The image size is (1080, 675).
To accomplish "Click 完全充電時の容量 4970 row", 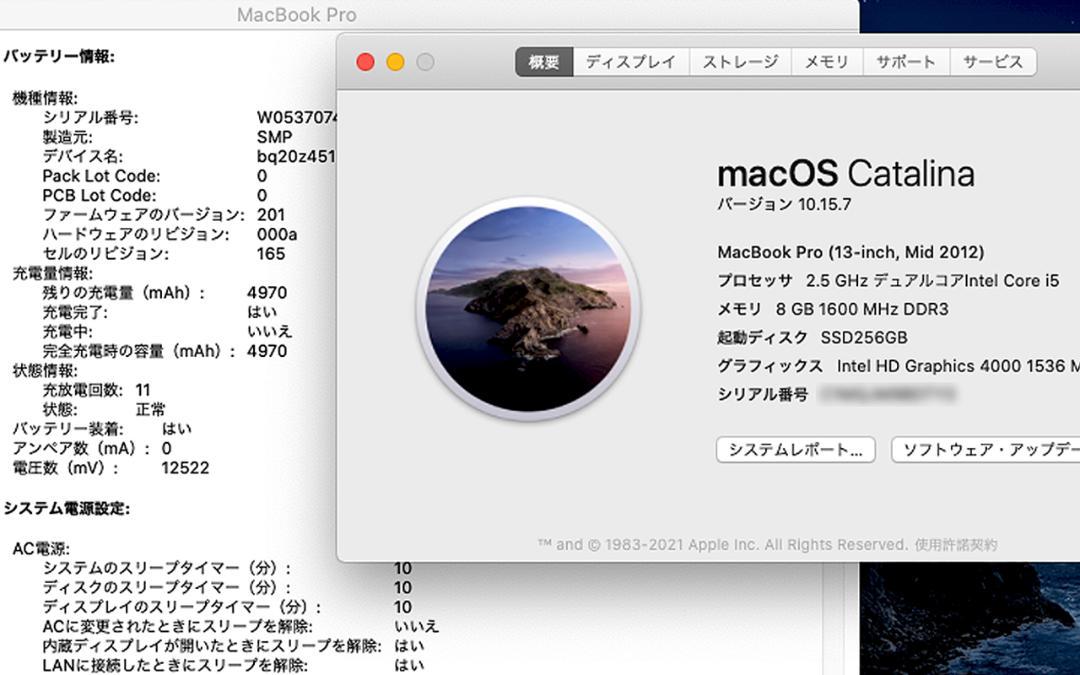I will pyautogui.click(x=165, y=351).
